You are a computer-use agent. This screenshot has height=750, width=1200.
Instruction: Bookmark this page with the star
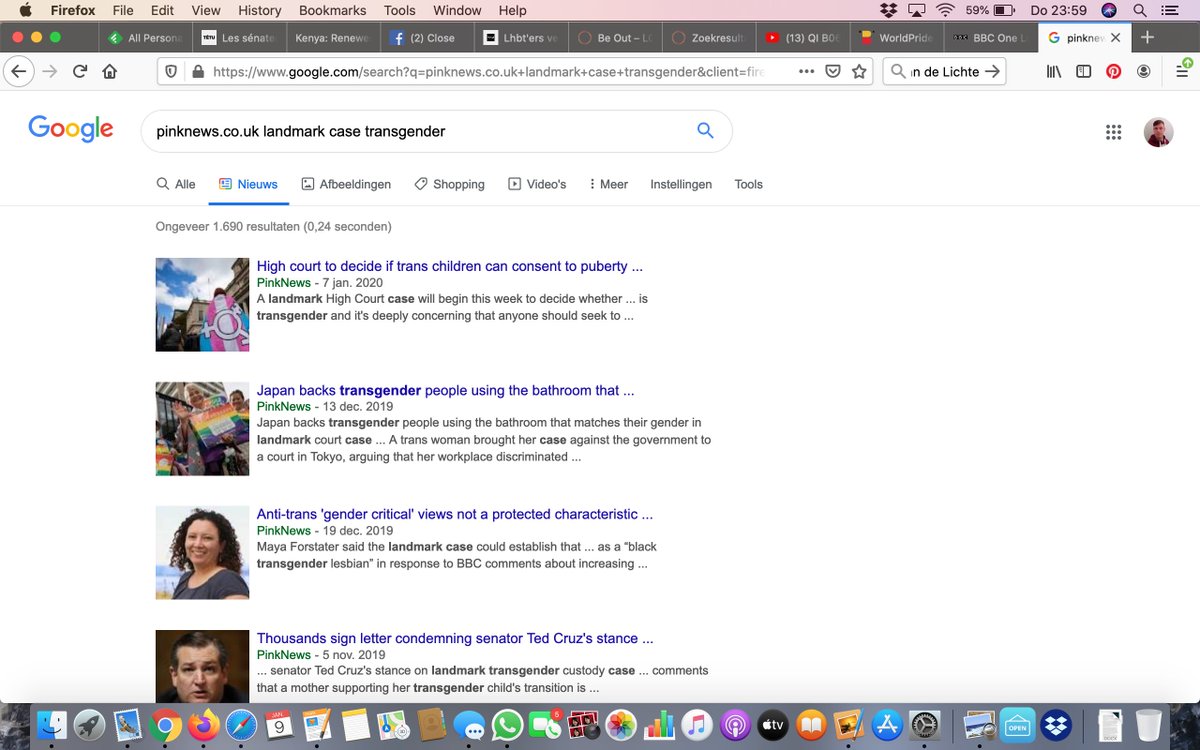pyautogui.click(x=859, y=72)
